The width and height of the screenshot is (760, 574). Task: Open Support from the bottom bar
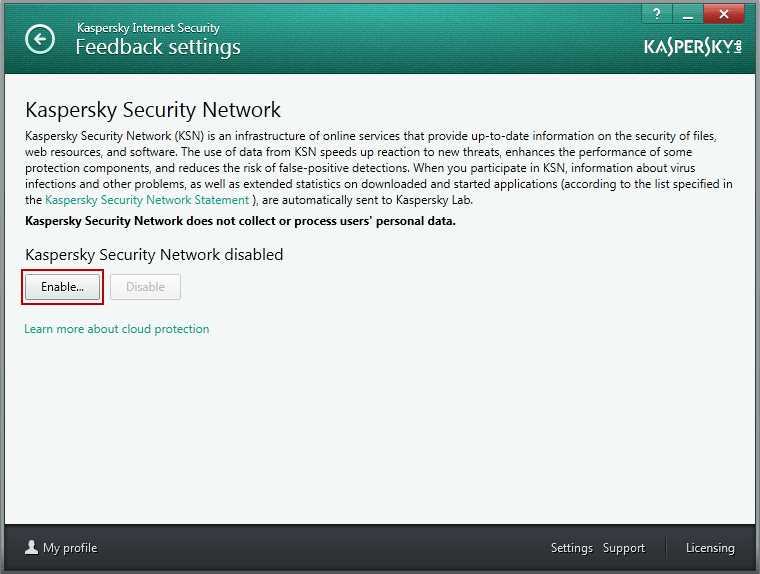624,548
